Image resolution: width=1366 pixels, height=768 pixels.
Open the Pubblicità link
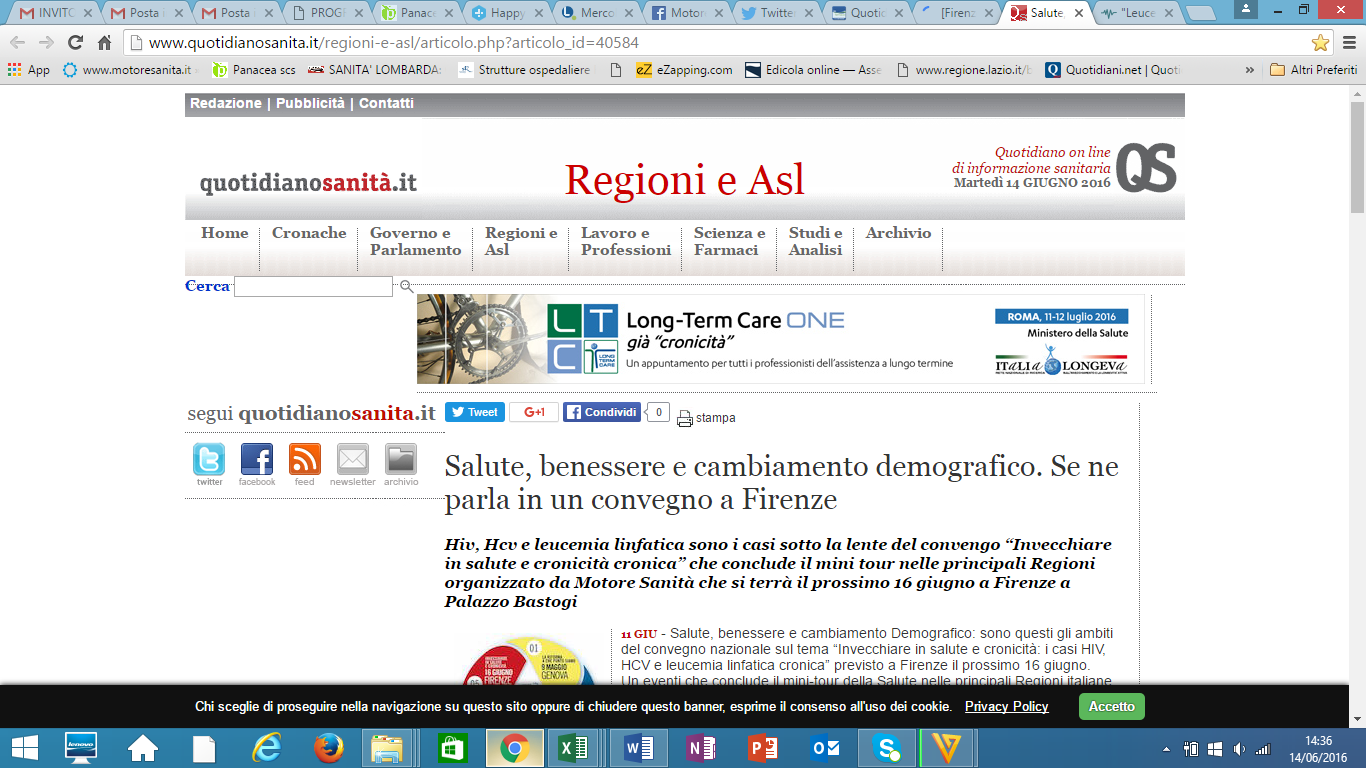(x=310, y=103)
